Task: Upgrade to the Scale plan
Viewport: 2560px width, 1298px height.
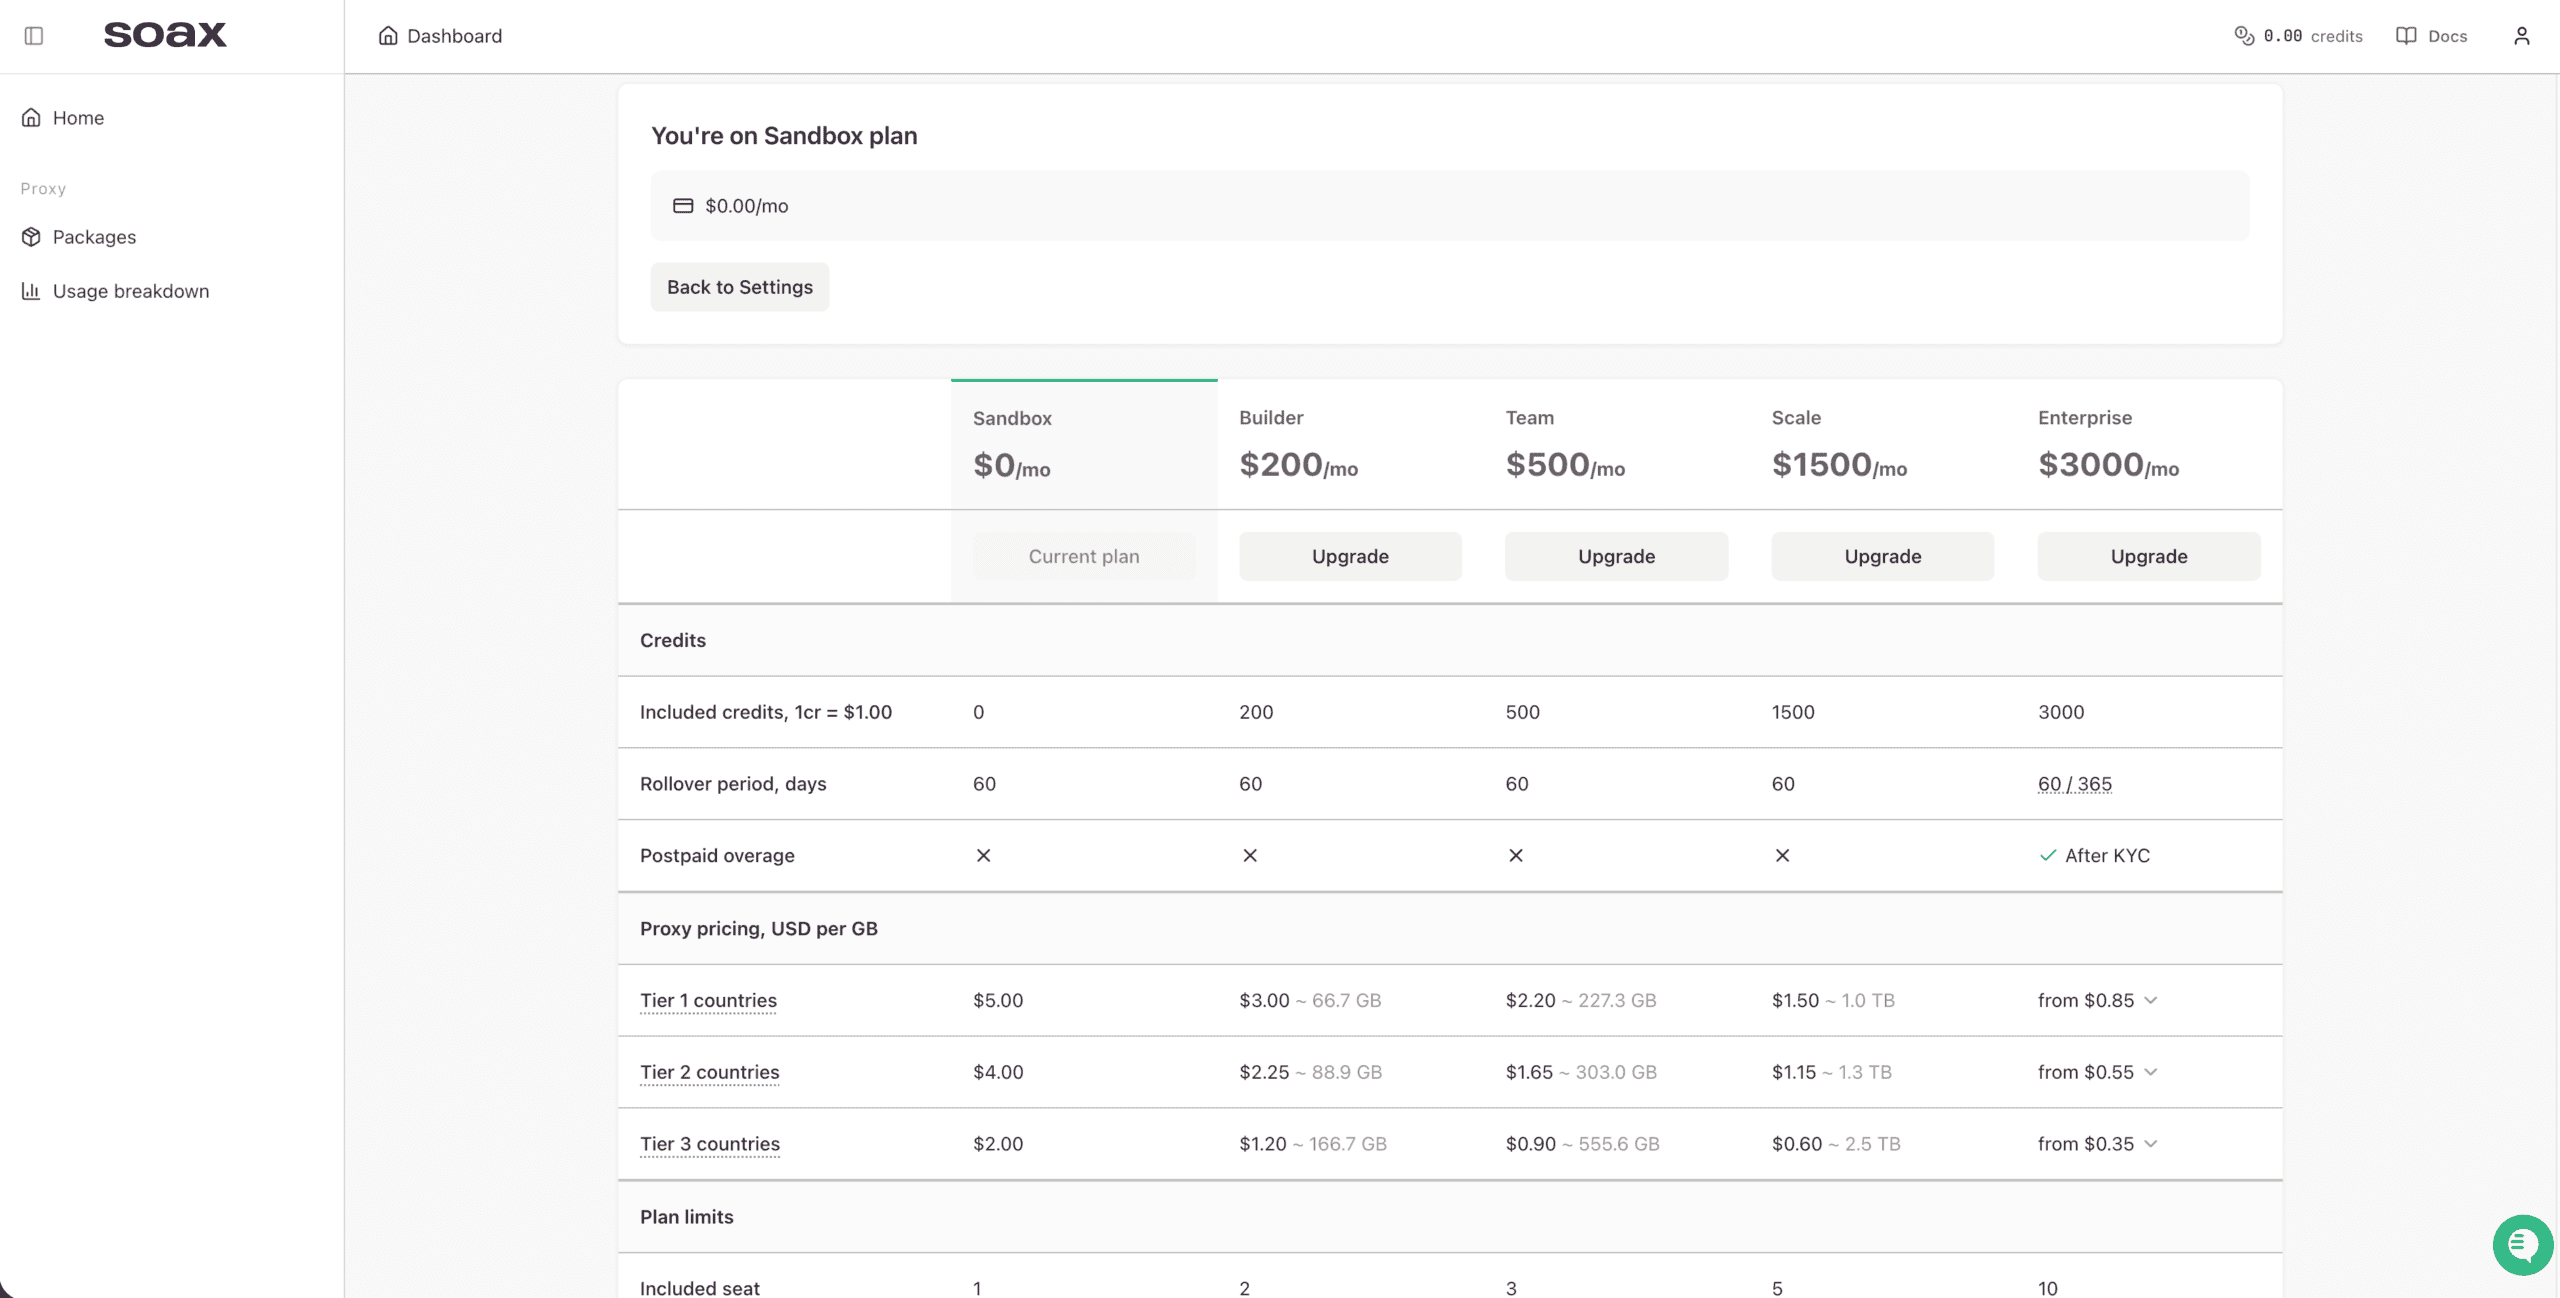Action: [x=1883, y=556]
